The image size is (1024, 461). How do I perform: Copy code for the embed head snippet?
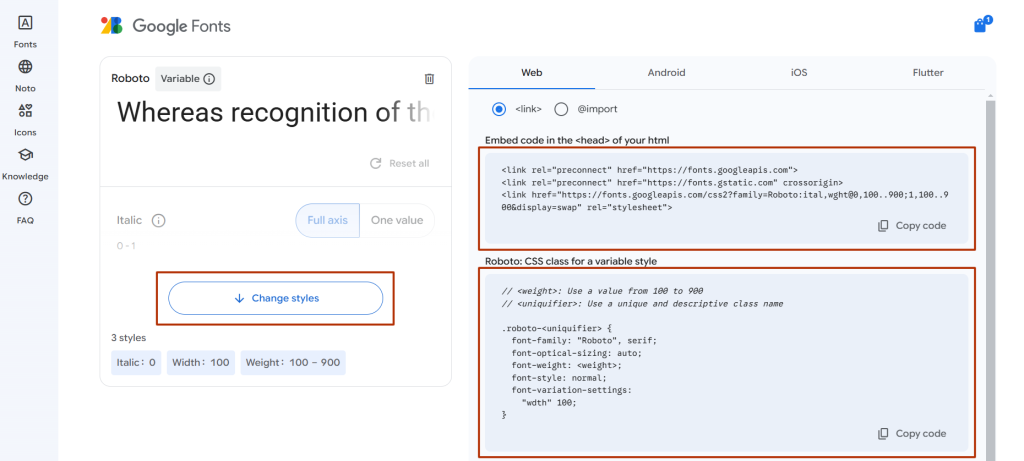912,226
